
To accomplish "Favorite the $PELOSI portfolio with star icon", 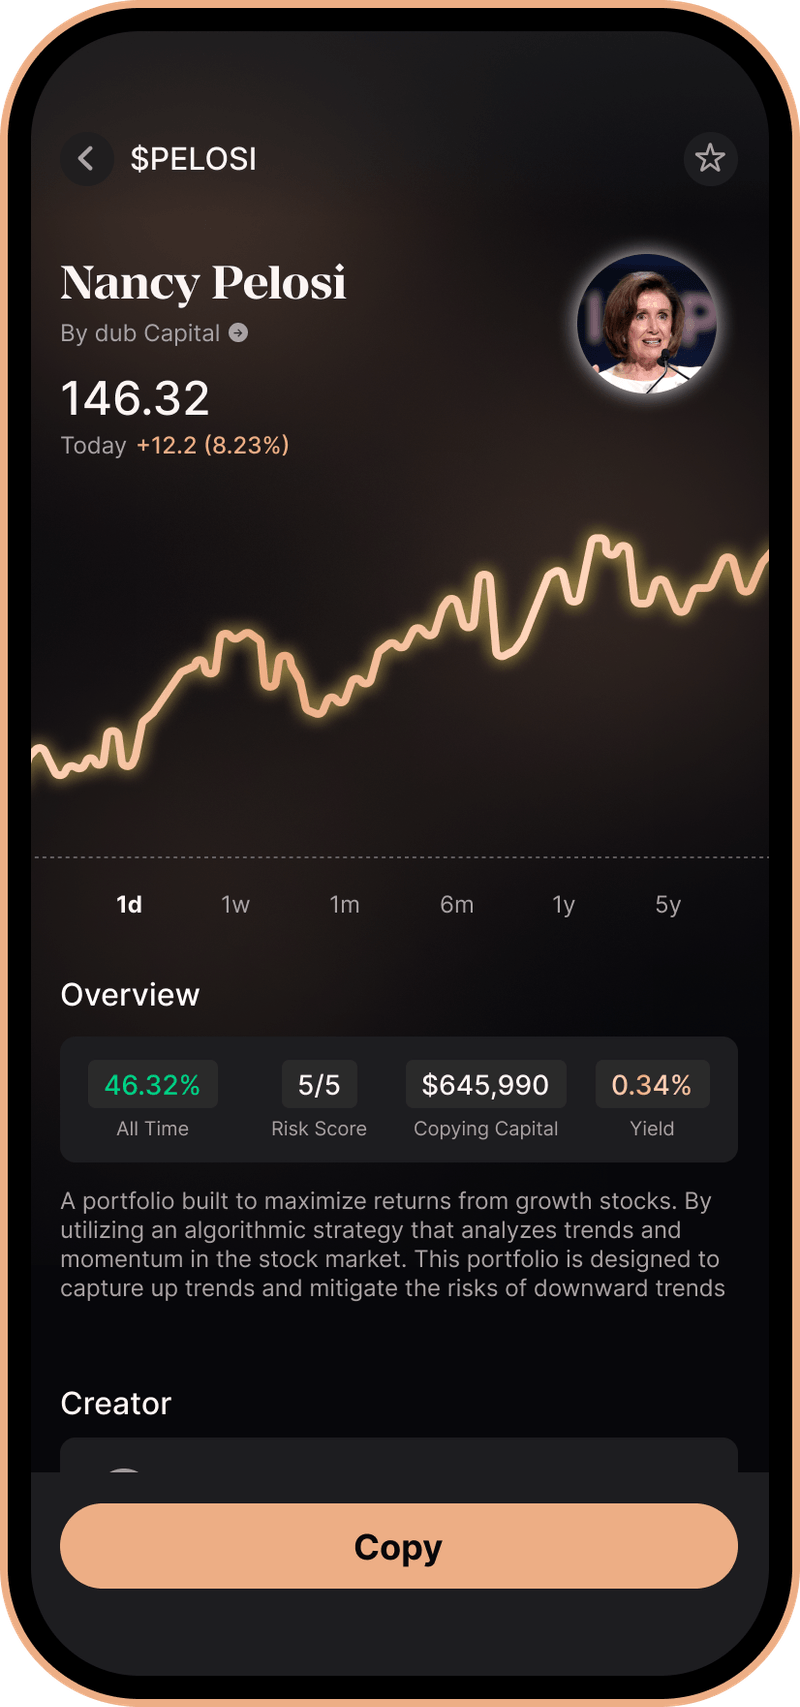I will click(x=710, y=158).
